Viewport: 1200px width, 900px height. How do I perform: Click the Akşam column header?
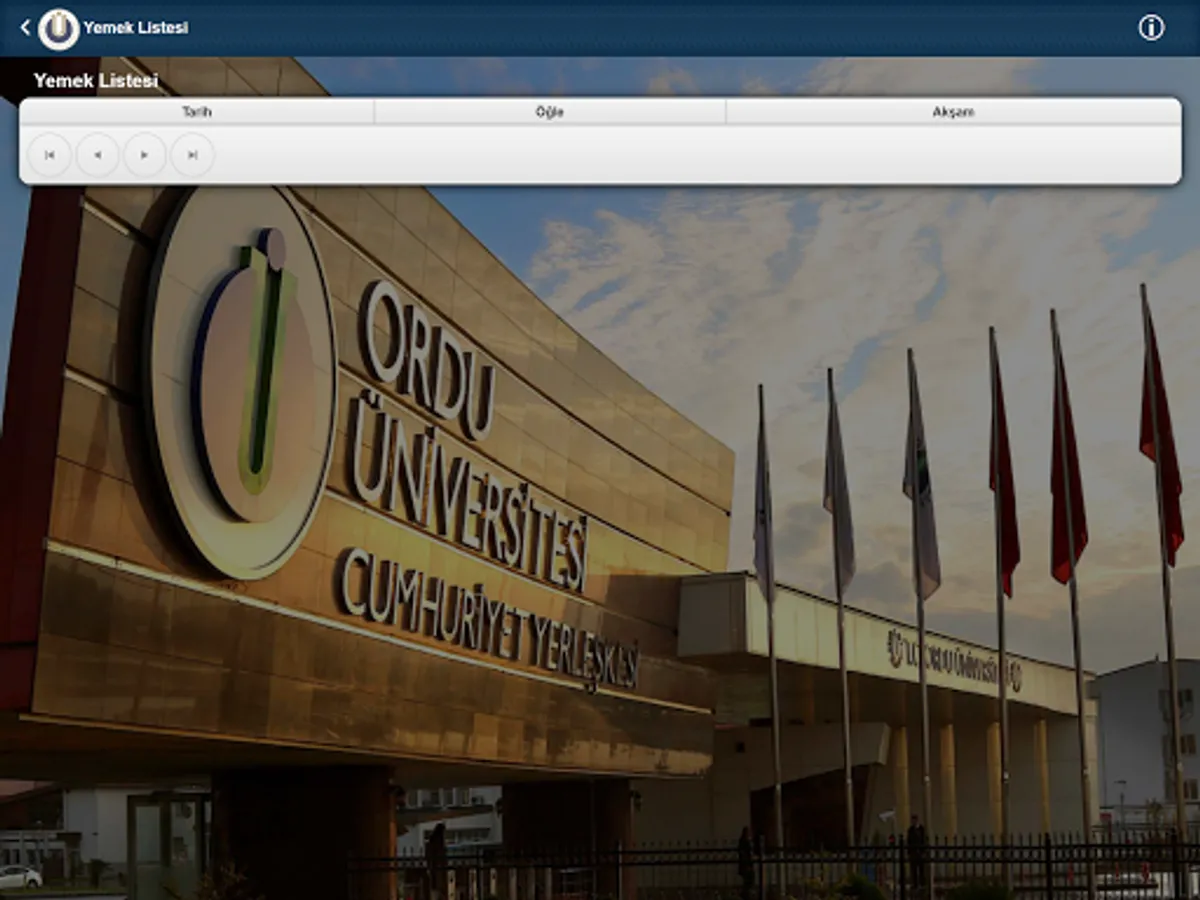coord(953,112)
